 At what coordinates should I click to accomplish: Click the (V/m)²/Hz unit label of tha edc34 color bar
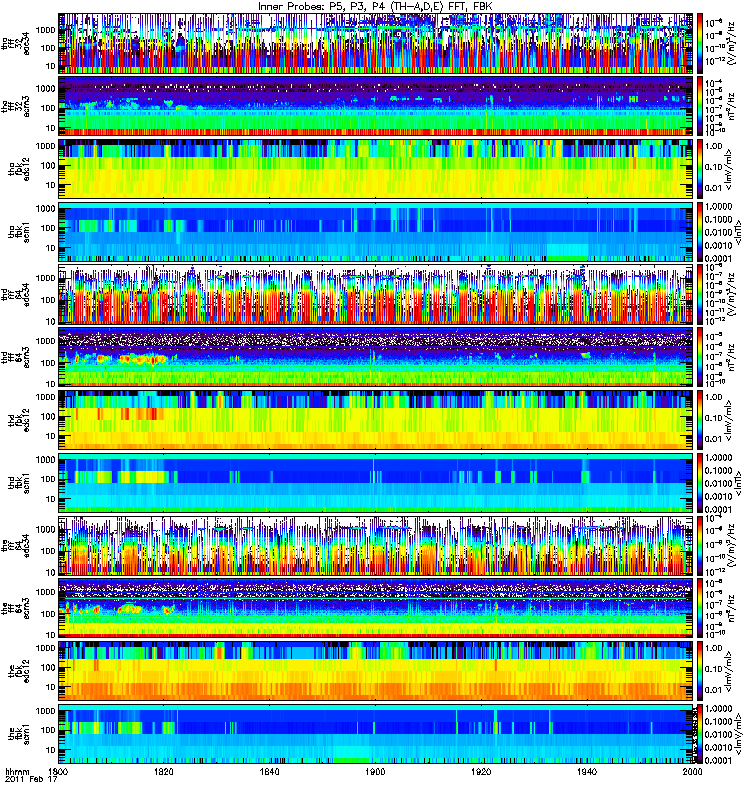731,44
